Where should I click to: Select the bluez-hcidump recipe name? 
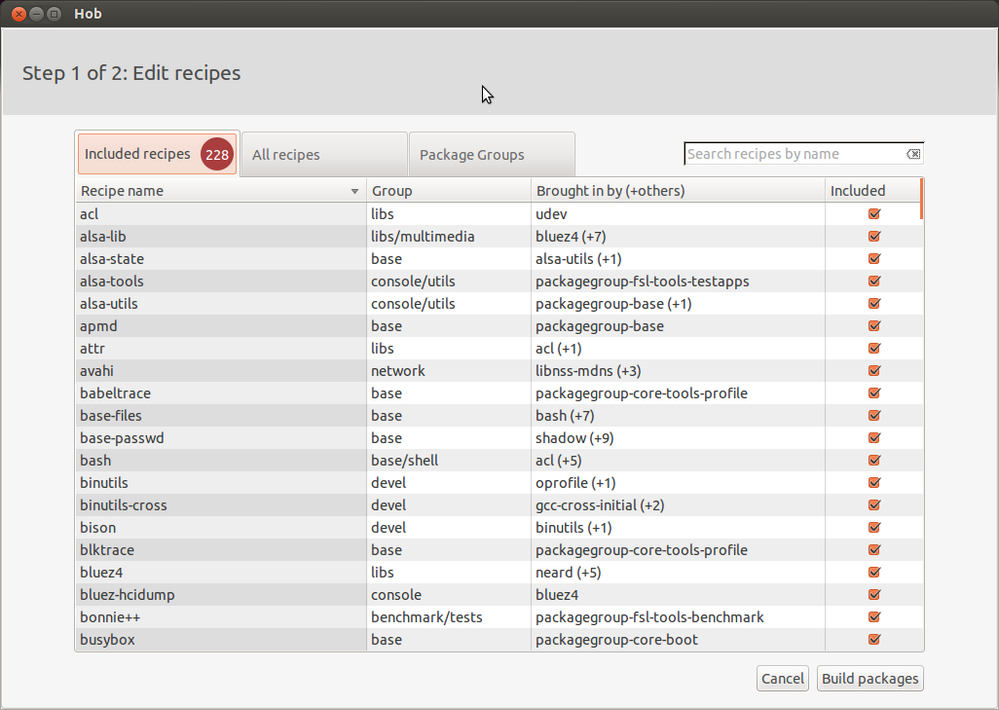click(x=127, y=595)
